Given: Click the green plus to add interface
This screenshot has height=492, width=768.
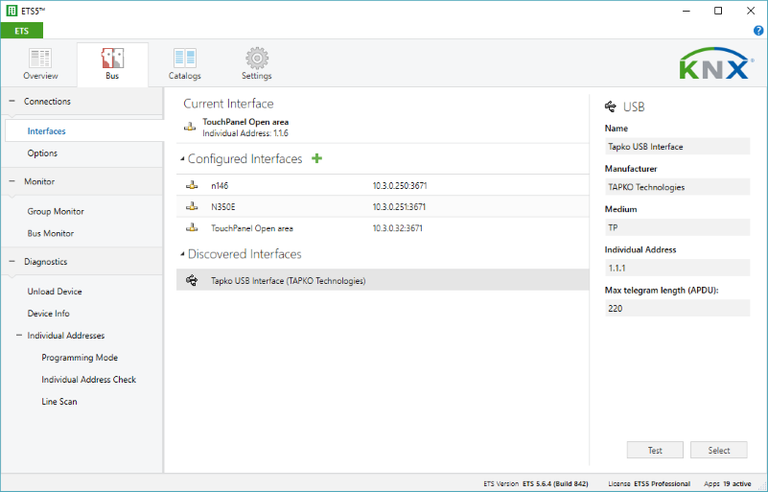Looking at the screenshot, I should (317, 158).
